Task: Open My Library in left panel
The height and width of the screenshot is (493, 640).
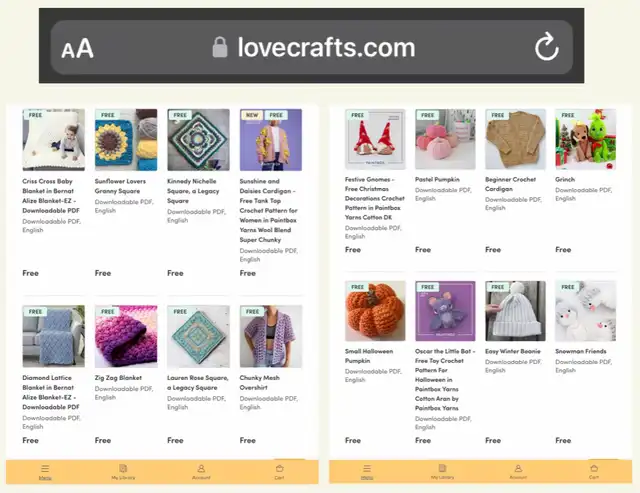Action: click(x=123, y=471)
